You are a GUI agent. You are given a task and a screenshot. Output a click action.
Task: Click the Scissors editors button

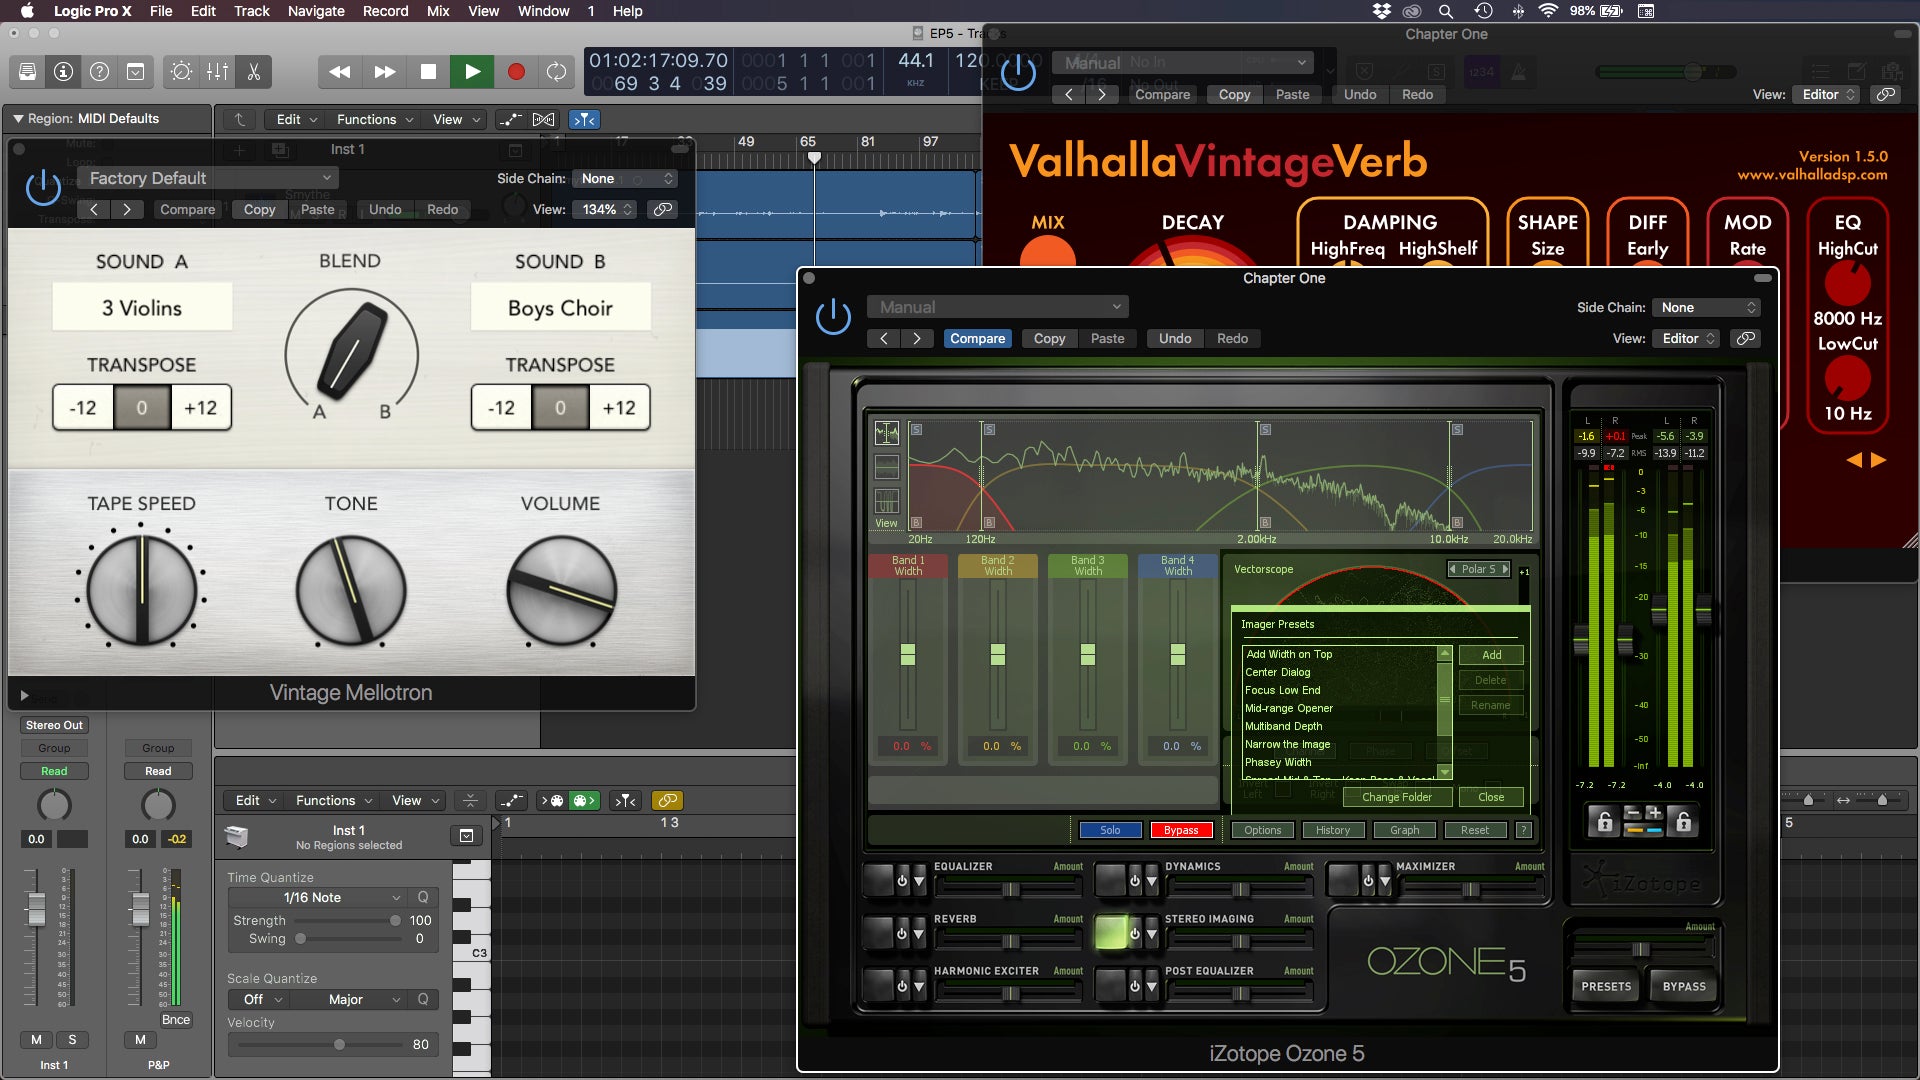tap(254, 71)
